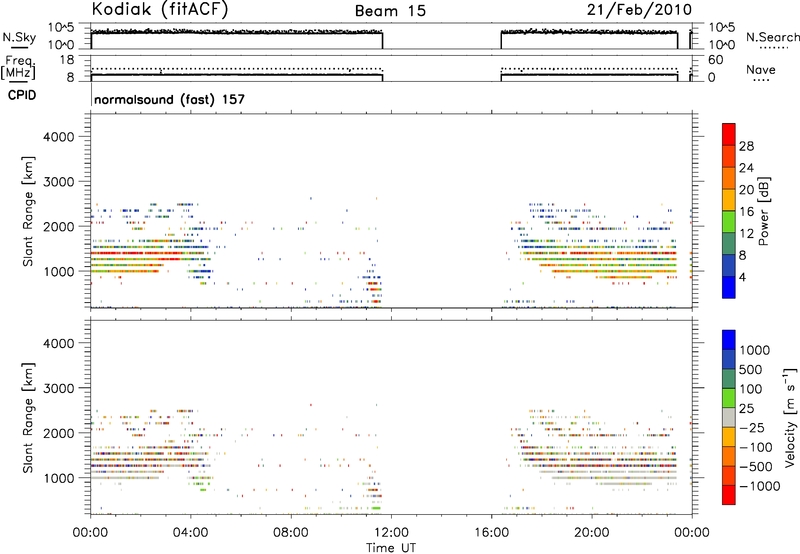Image resolution: width=800 pixels, height=554 pixels.
Task: Click the 'Beam 15' label
Action: (390, 11)
